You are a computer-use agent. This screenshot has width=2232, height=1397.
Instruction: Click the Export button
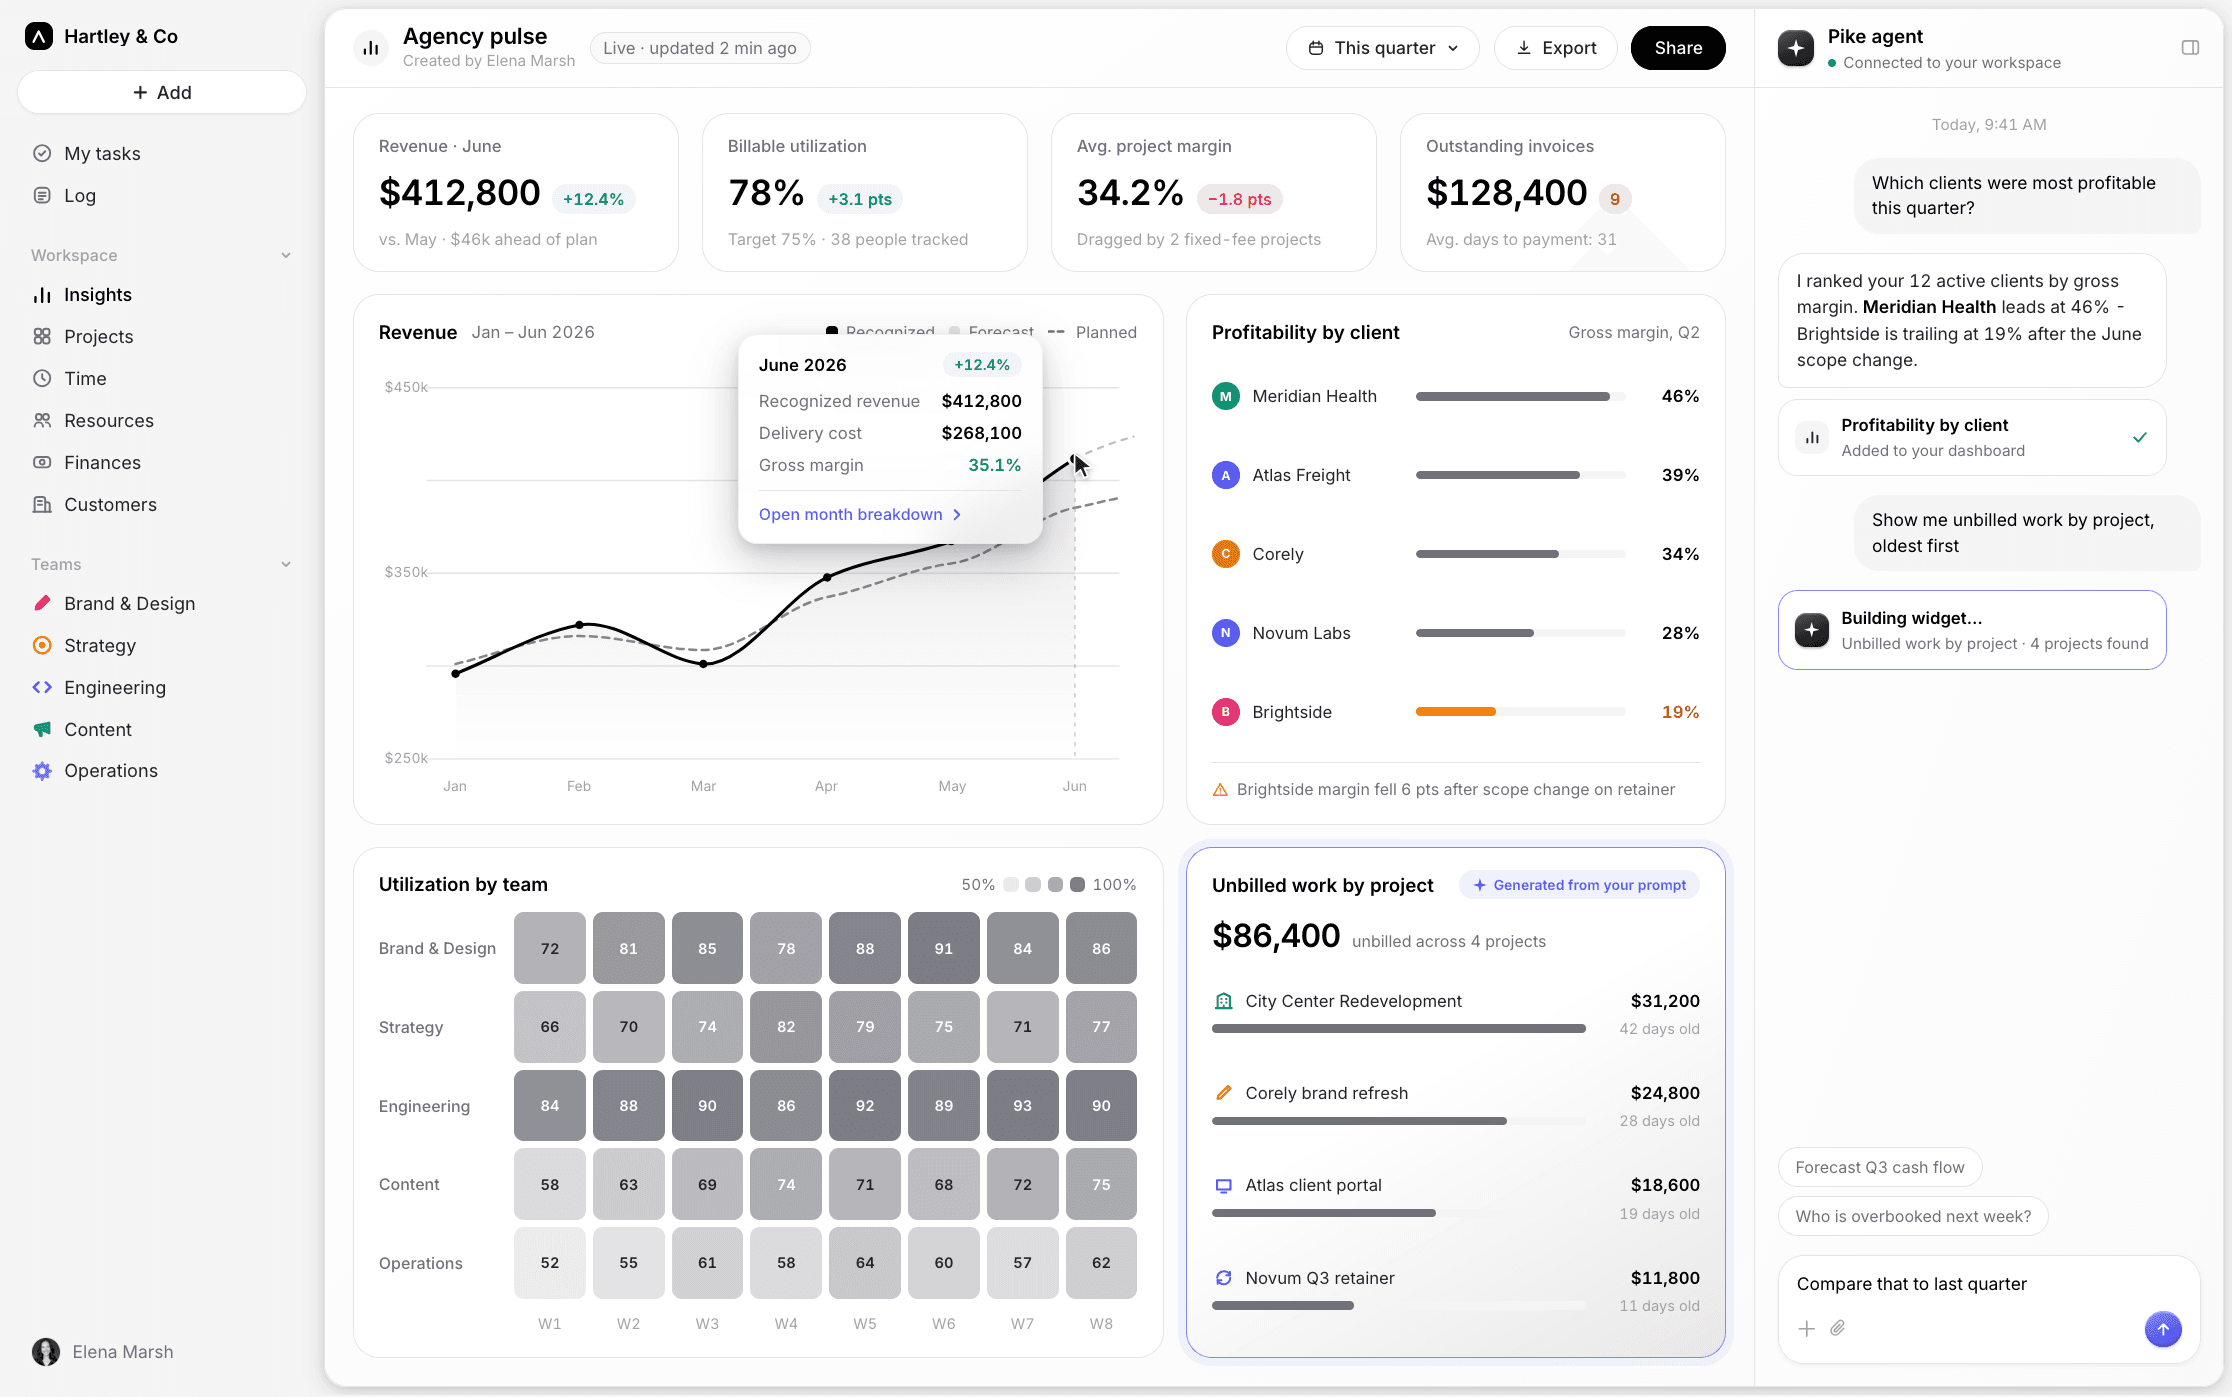click(1556, 48)
